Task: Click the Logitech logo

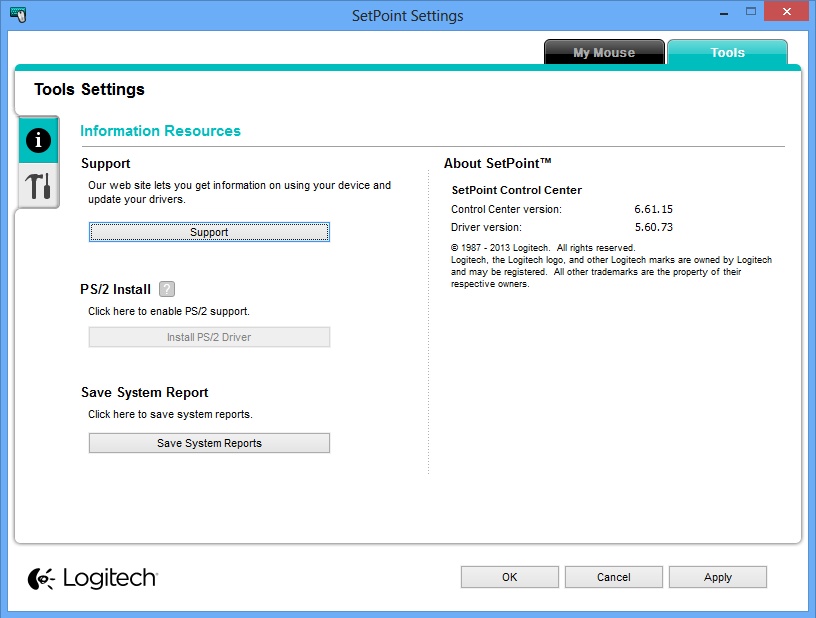Action: (93, 578)
